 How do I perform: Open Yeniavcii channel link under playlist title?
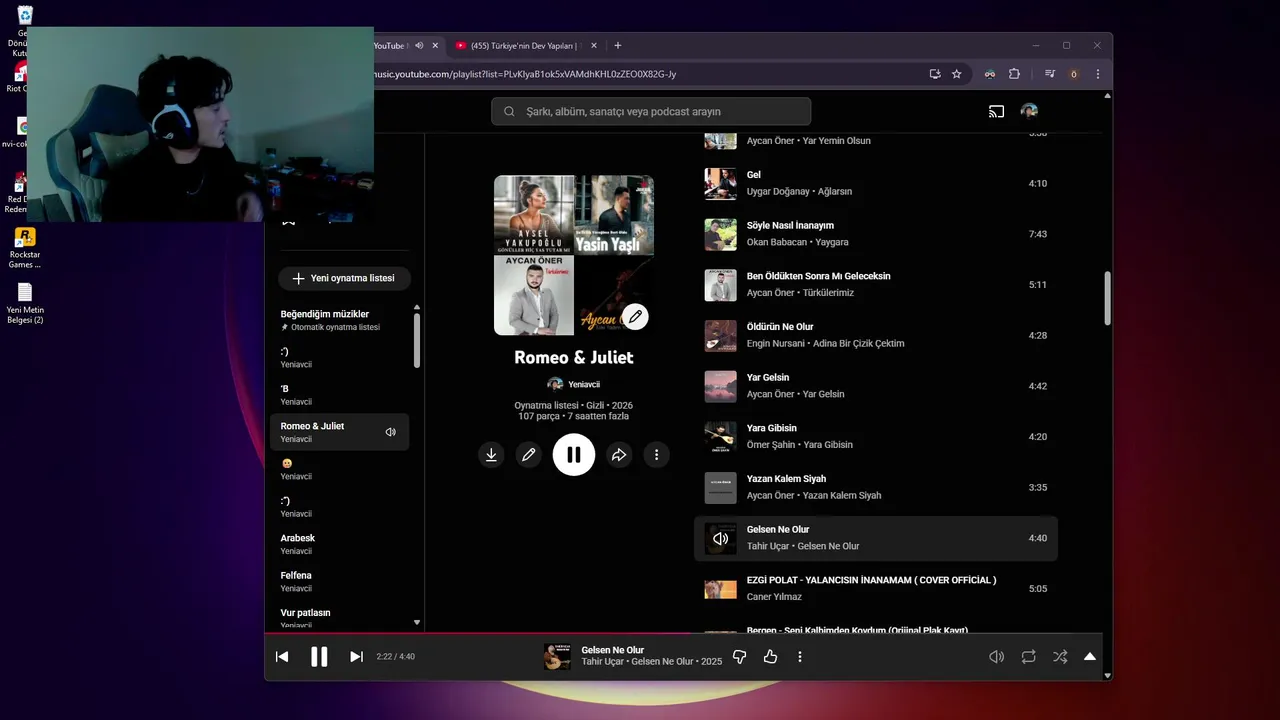[584, 384]
